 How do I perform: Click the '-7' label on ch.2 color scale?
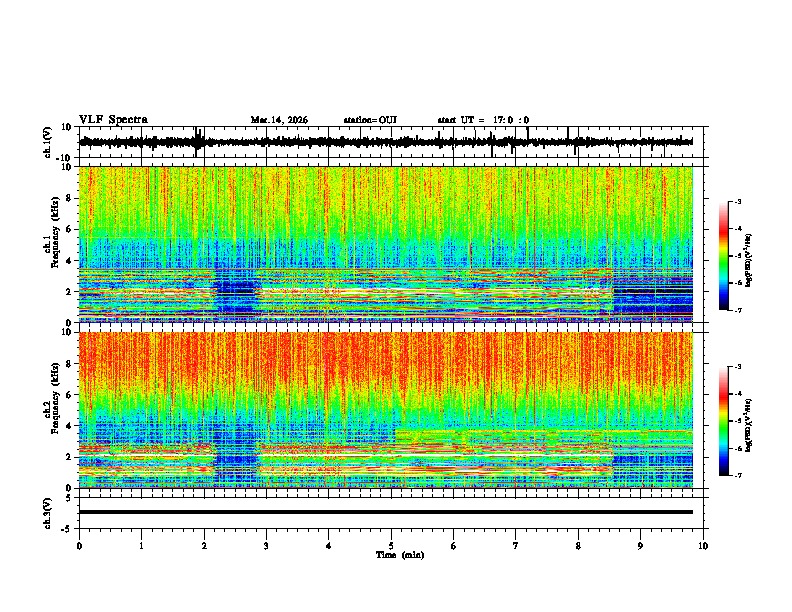tap(737, 475)
